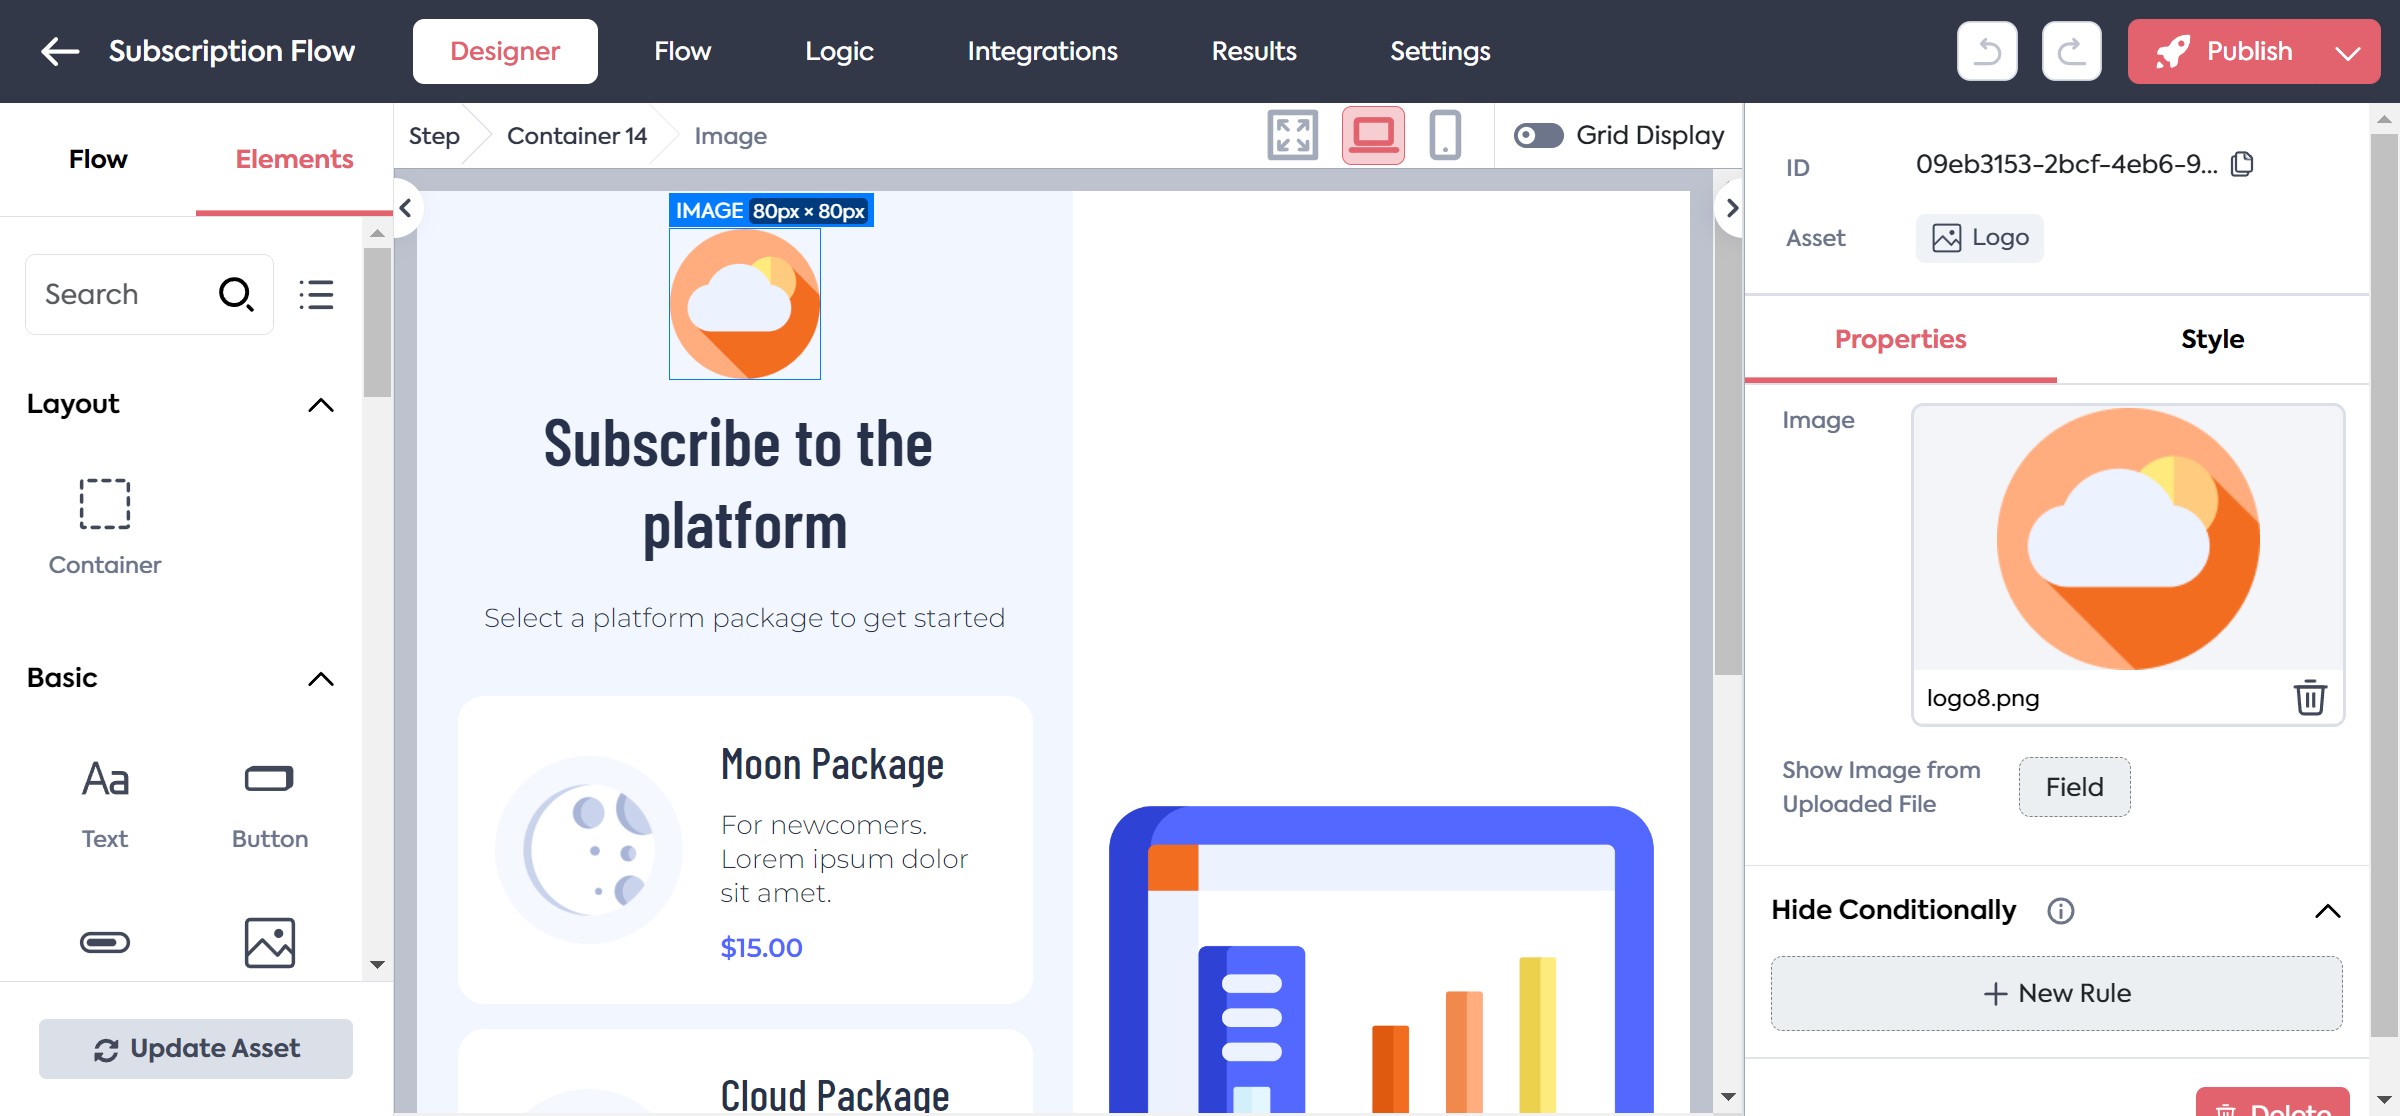Image resolution: width=2400 pixels, height=1116 pixels.
Task: Collapse the Hide Conditionally section
Action: point(2327,910)
